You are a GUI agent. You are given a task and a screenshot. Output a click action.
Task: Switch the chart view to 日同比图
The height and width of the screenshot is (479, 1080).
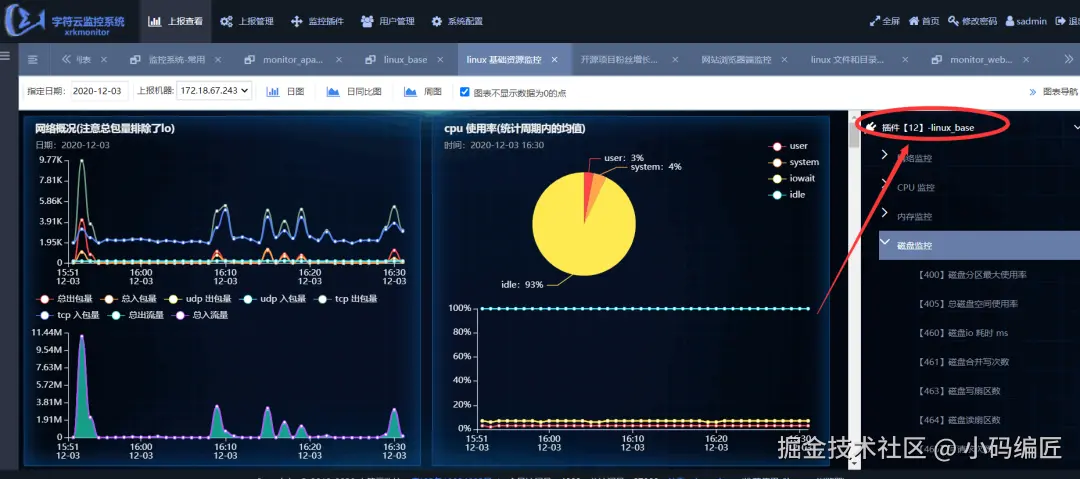(354, 92)
